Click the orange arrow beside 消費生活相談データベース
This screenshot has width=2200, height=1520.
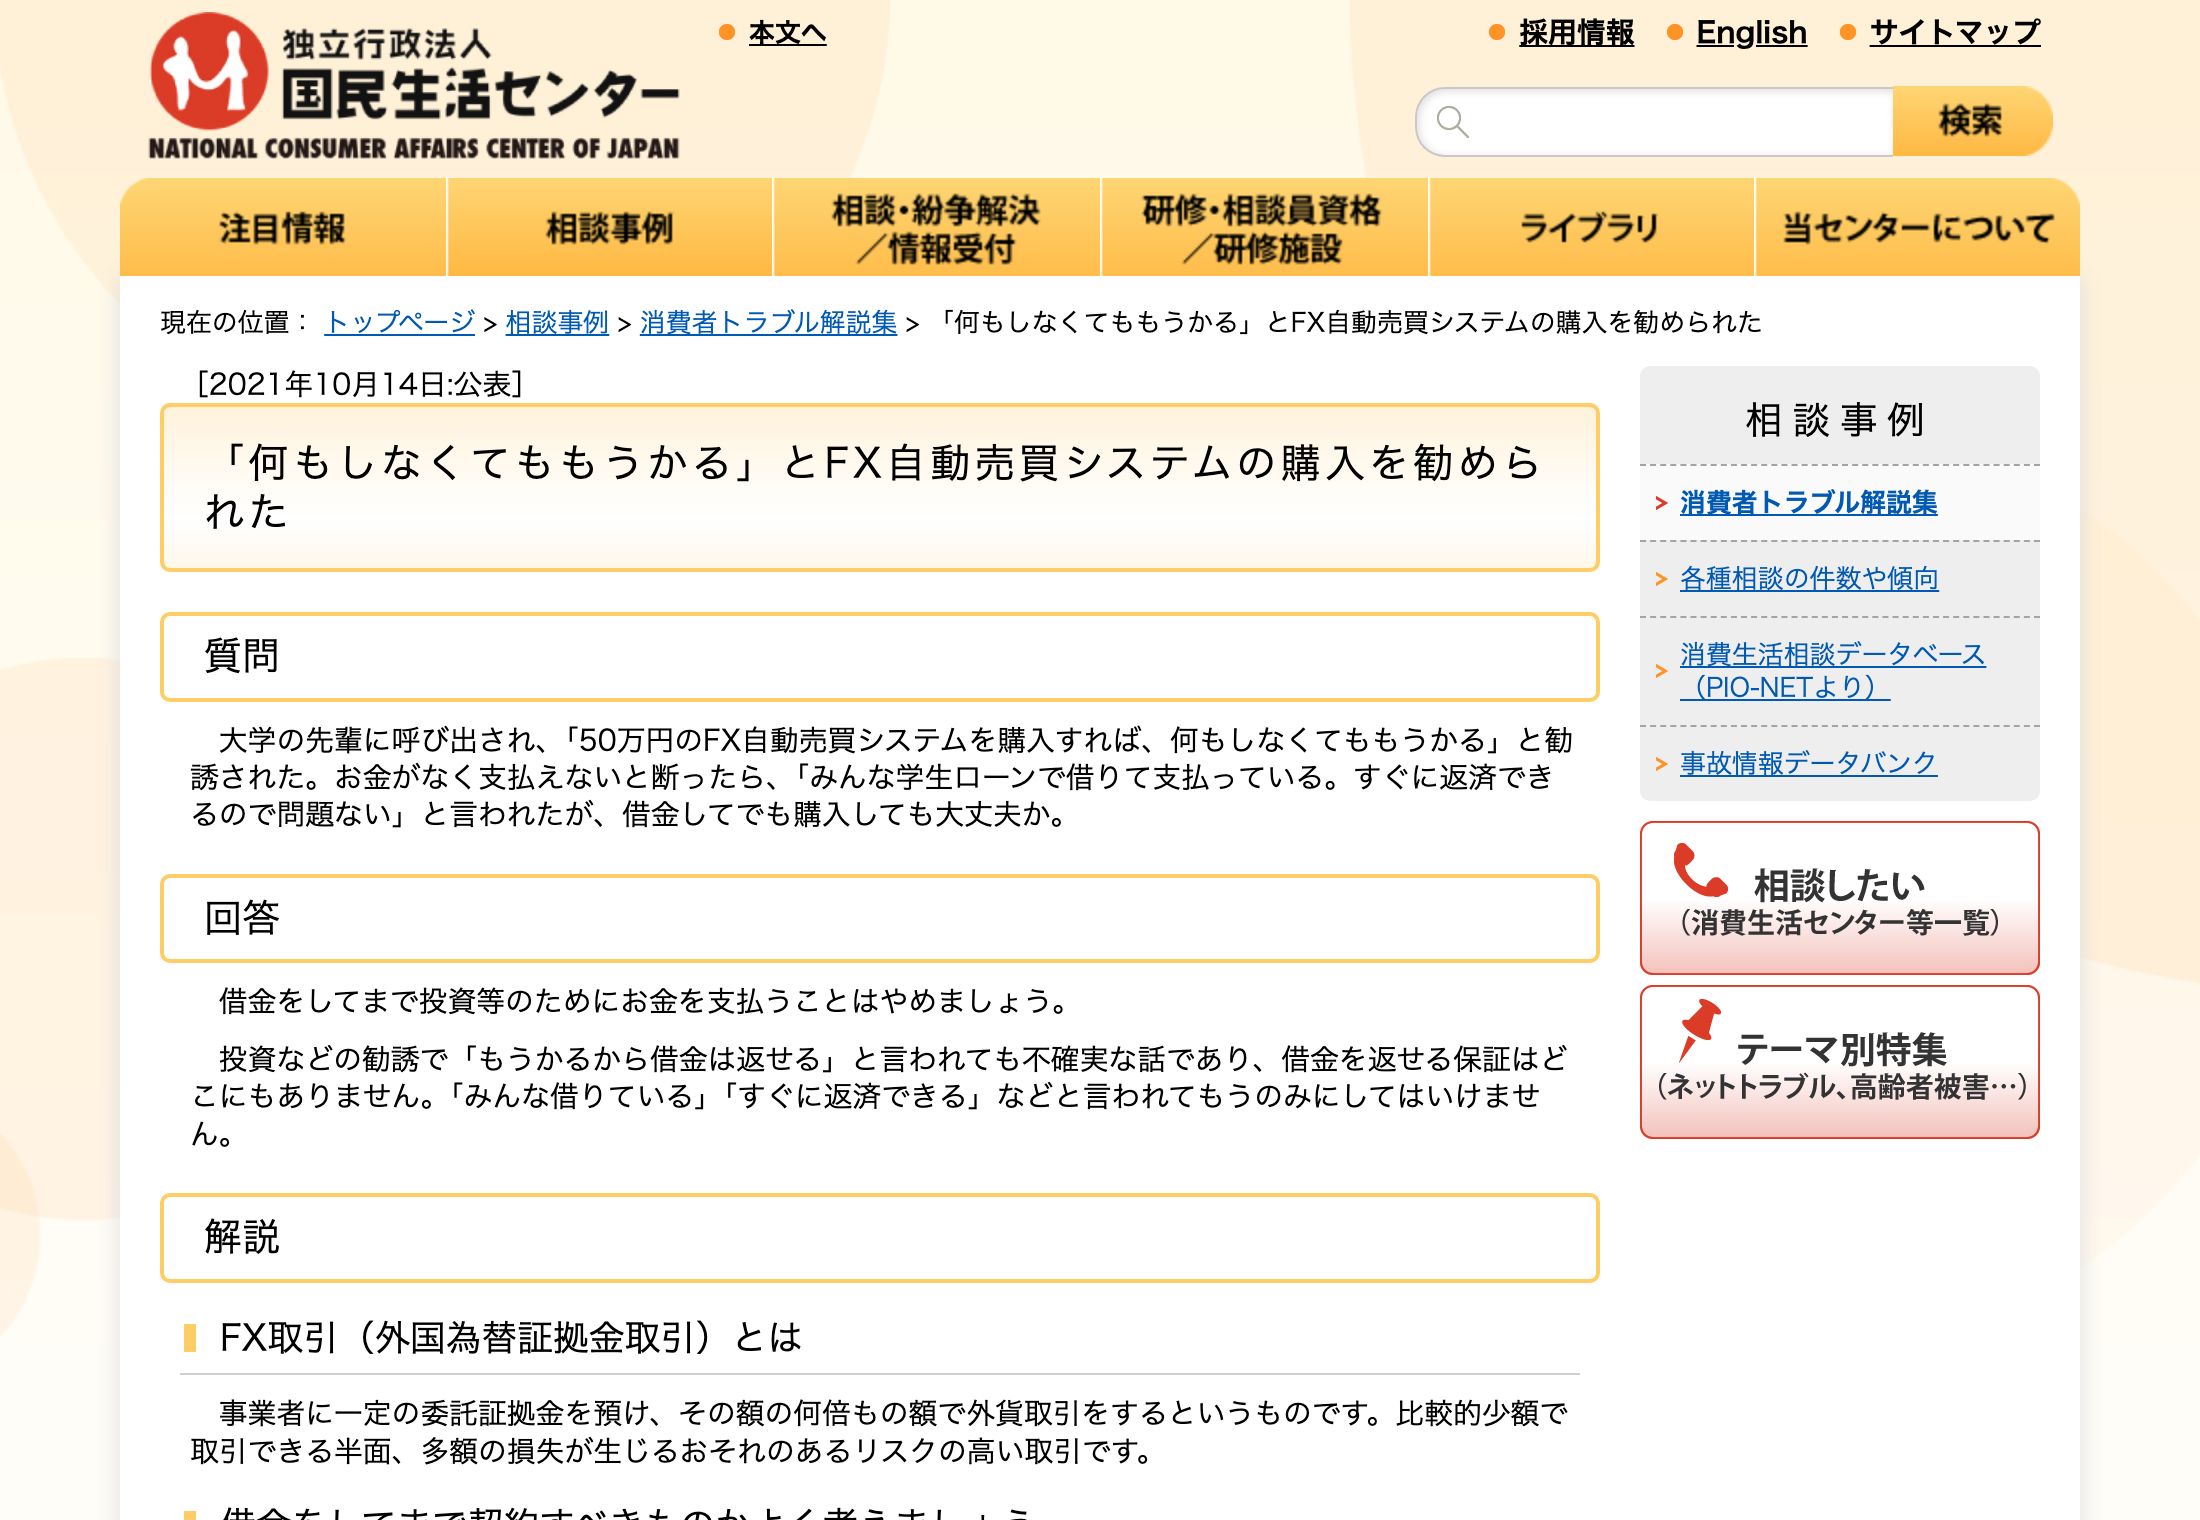[1661, 671]
